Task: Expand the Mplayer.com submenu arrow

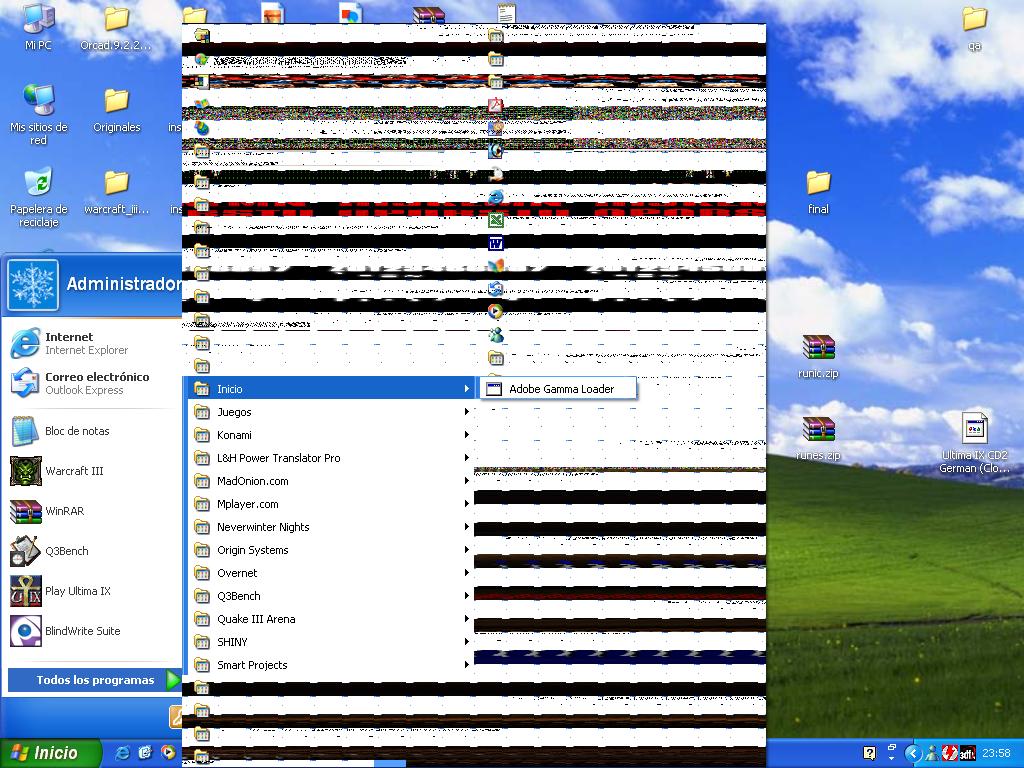Action: coord(466,504)
